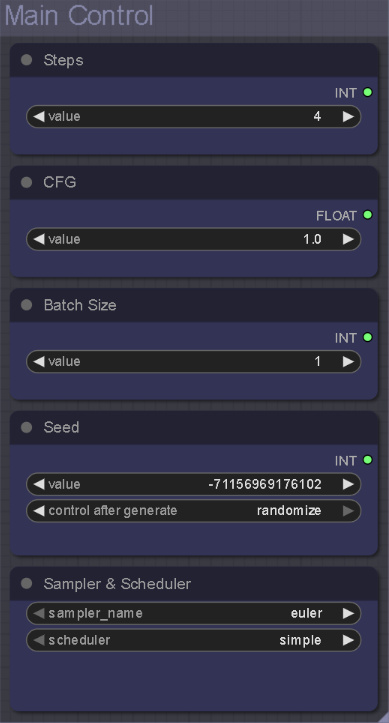Collapse the Sampler & Scheduler node dot

27,584
